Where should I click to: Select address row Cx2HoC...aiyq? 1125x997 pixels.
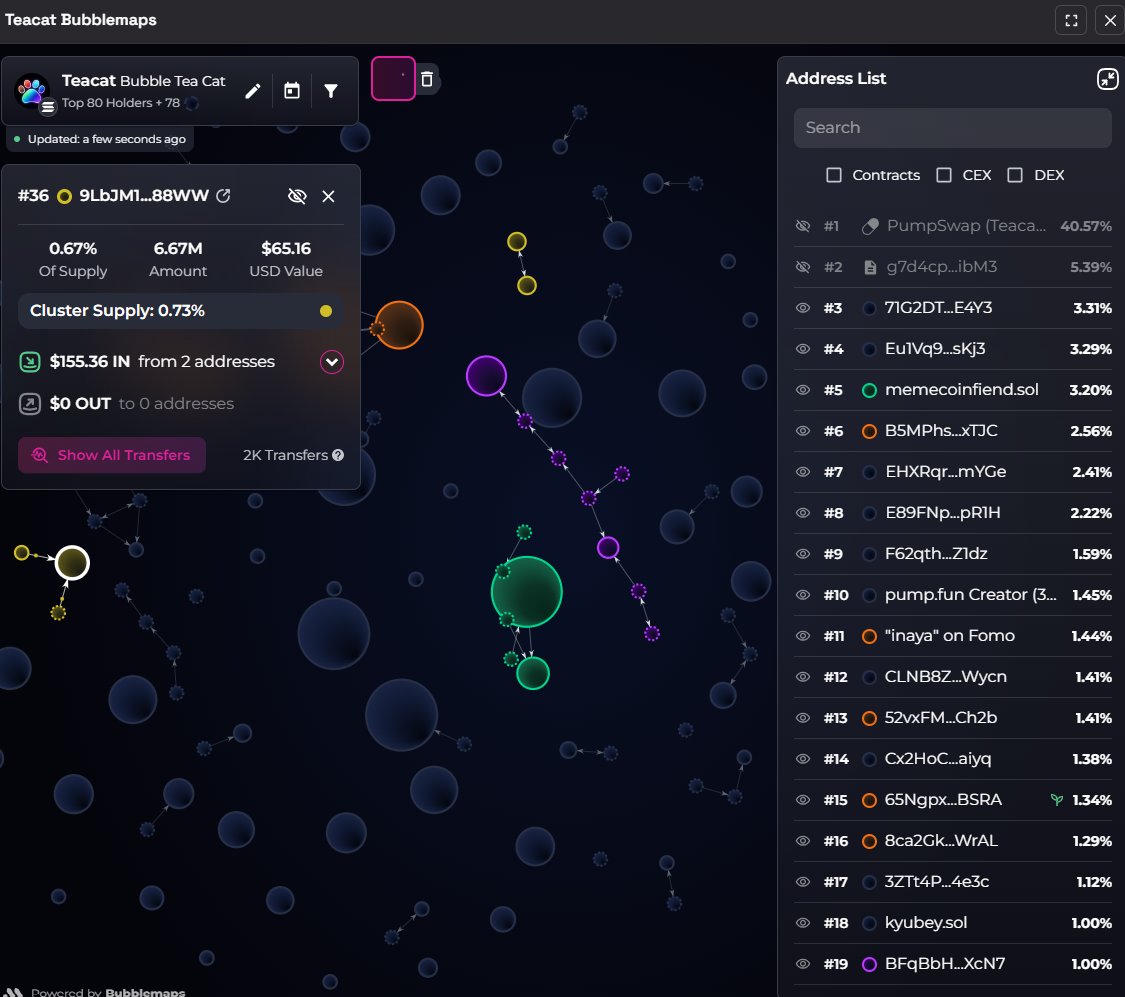953,759
